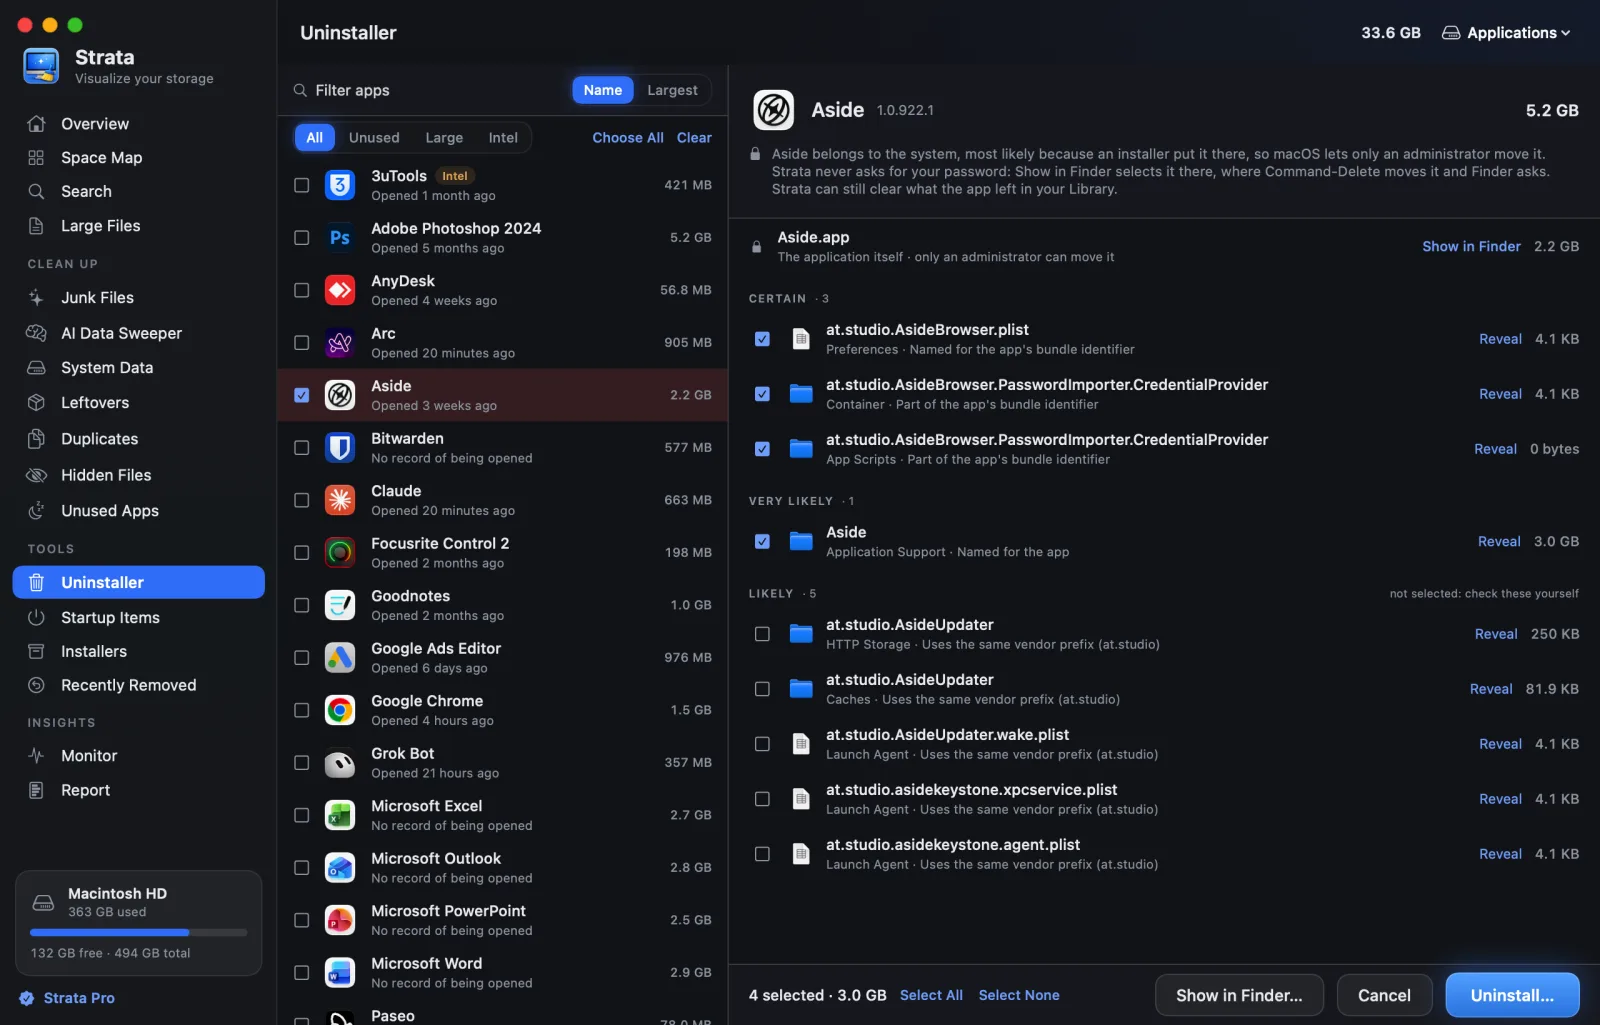Check at.studio.AsideUpdater.wake.plist checkbox
The image size is (1600, 1025).
point(762,744)
